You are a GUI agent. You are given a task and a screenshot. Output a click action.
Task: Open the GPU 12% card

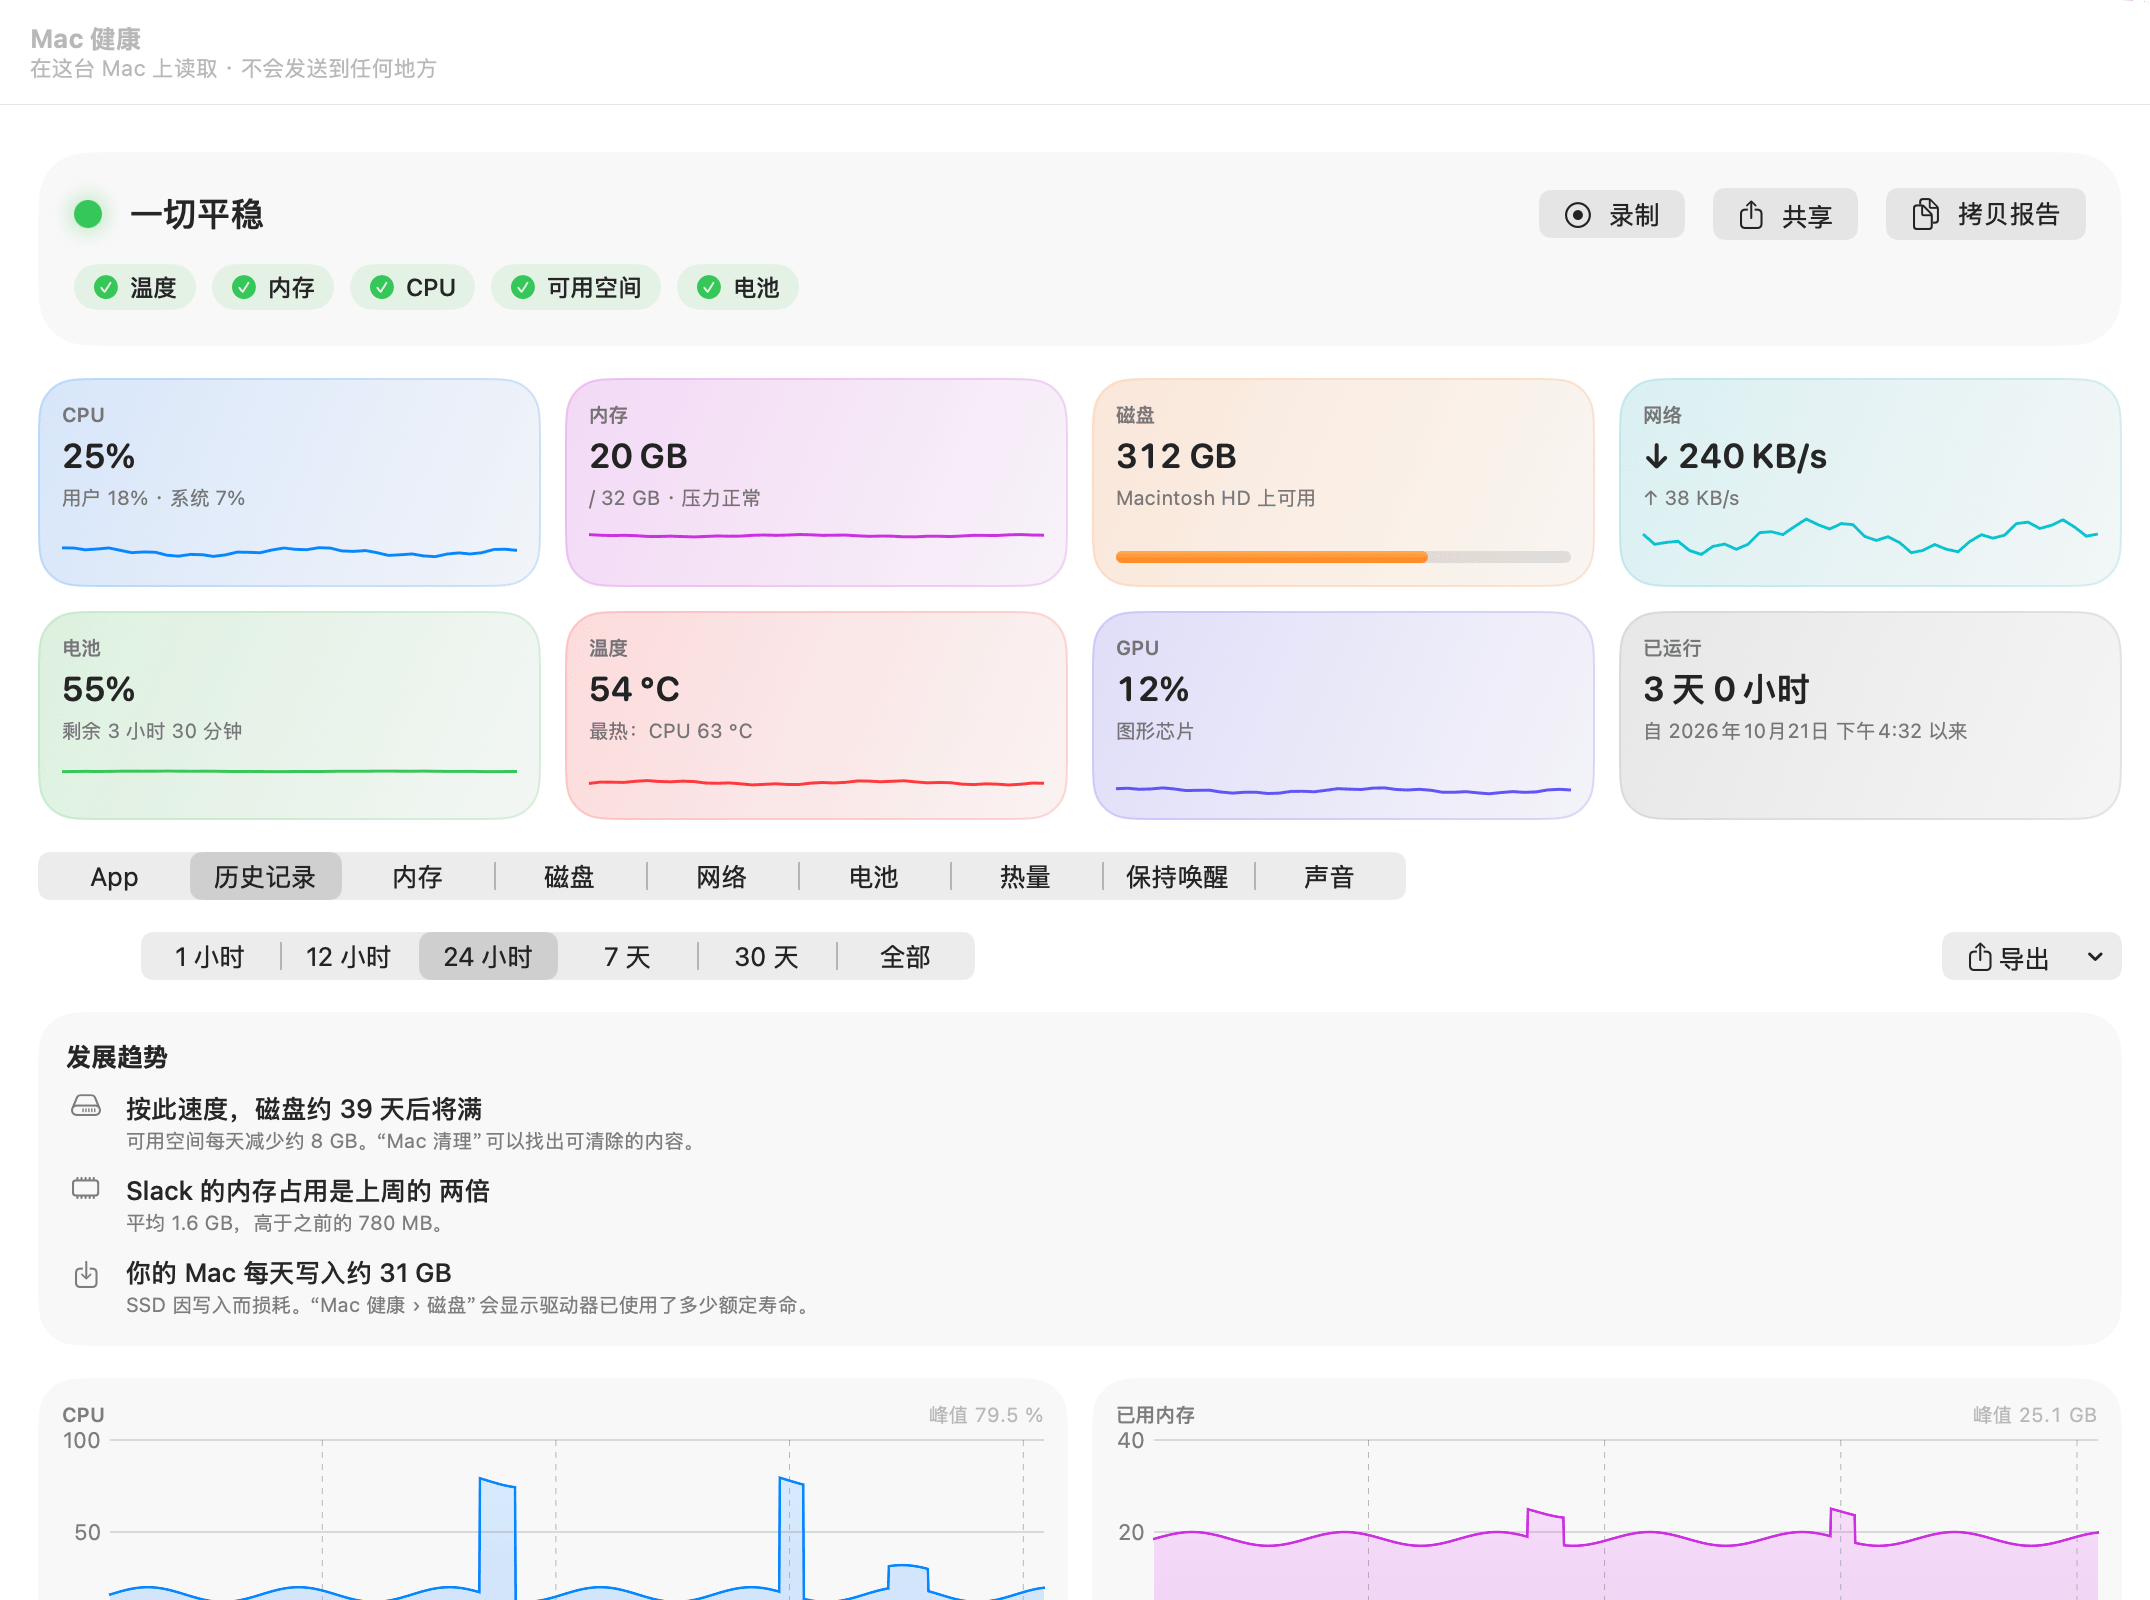1343,715
